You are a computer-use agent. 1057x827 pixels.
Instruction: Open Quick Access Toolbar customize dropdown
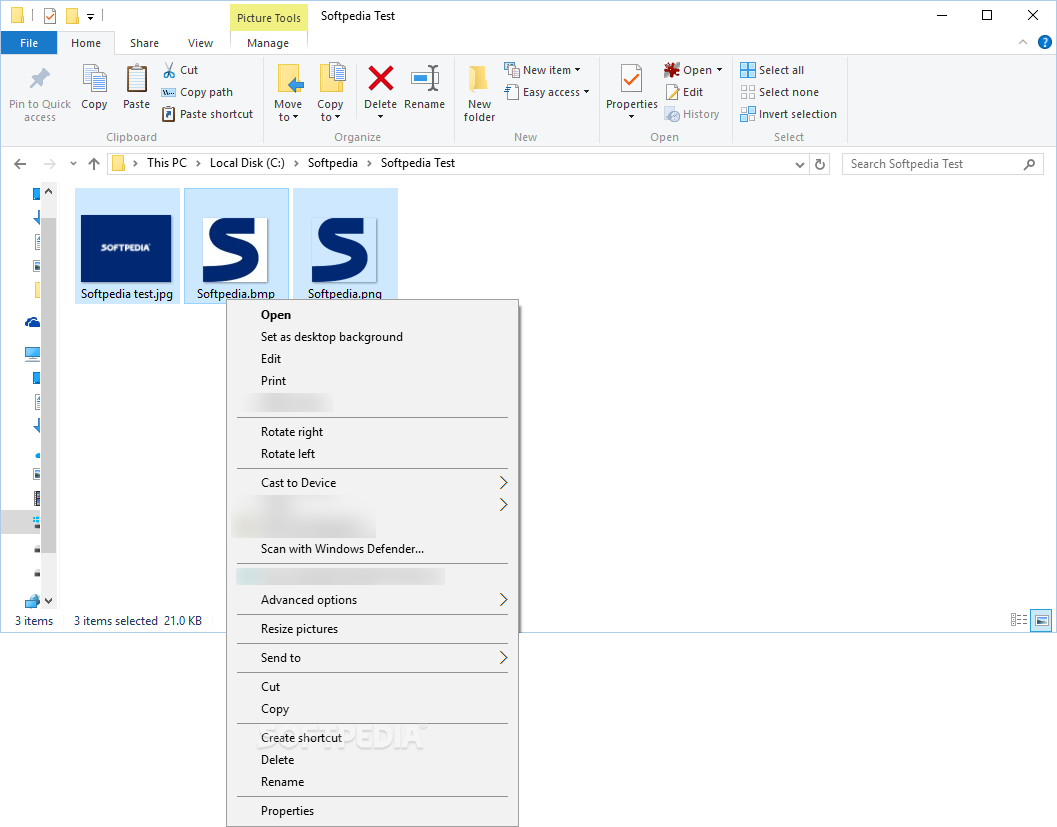(x=90, y=16)
